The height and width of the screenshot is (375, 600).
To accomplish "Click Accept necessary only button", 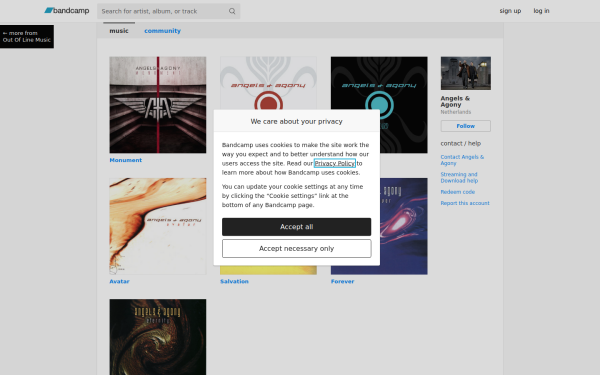I will (297, 249).
